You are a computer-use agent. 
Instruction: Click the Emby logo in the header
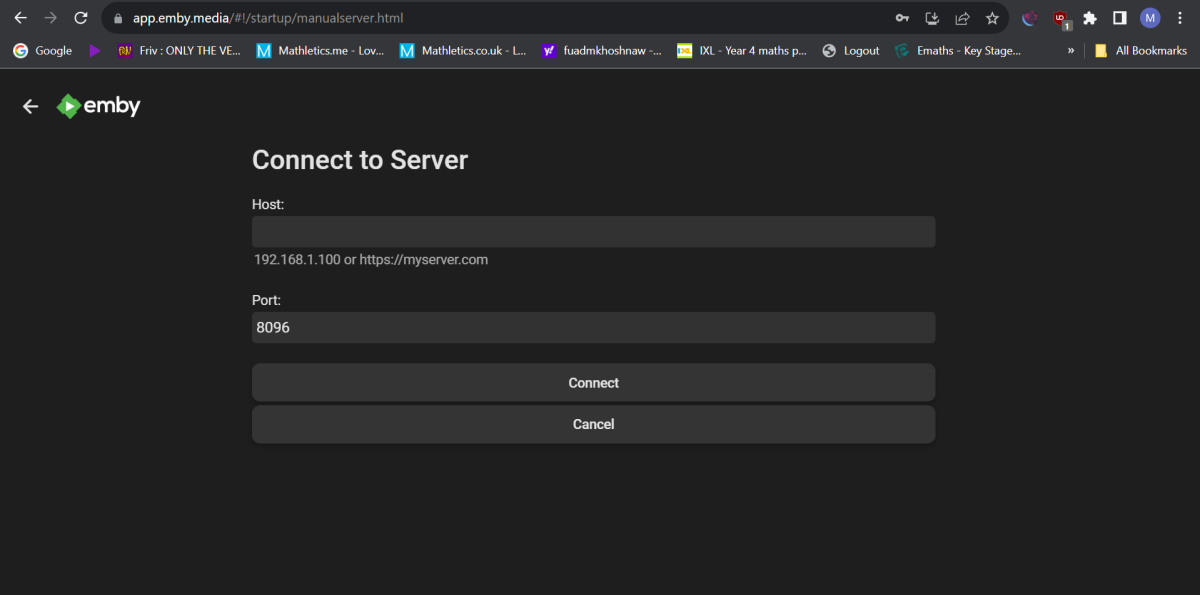tap(98, 106)
